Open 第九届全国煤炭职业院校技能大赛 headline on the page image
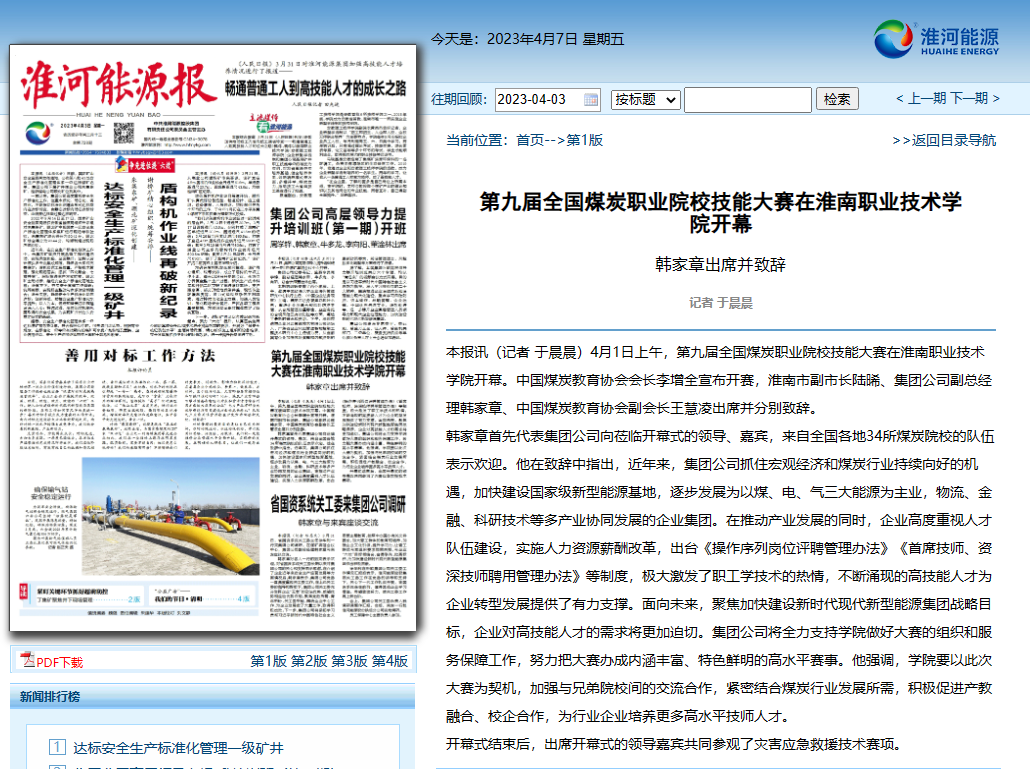The image size is (1030, 769). pyautogui.click(x=338, y=364)
